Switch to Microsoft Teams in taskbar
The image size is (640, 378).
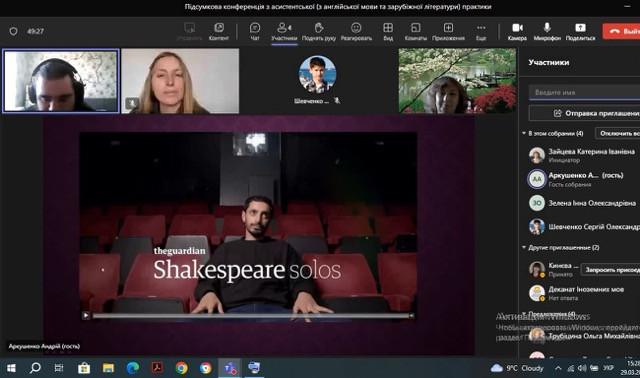(230, 368)
